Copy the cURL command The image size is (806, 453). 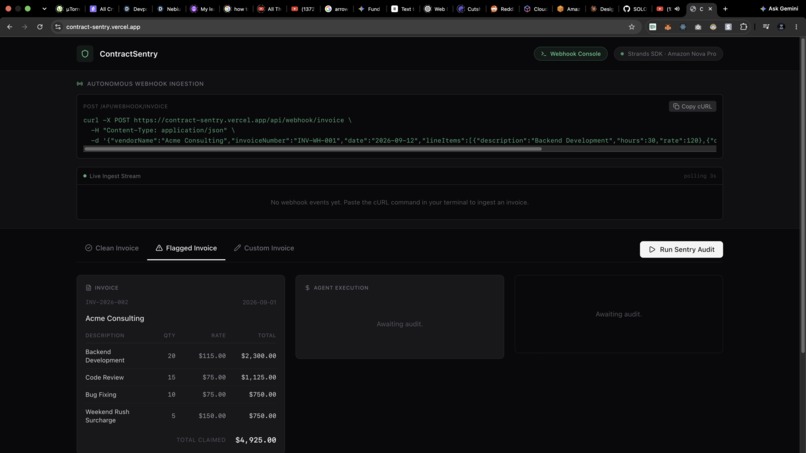coord(692,106)
